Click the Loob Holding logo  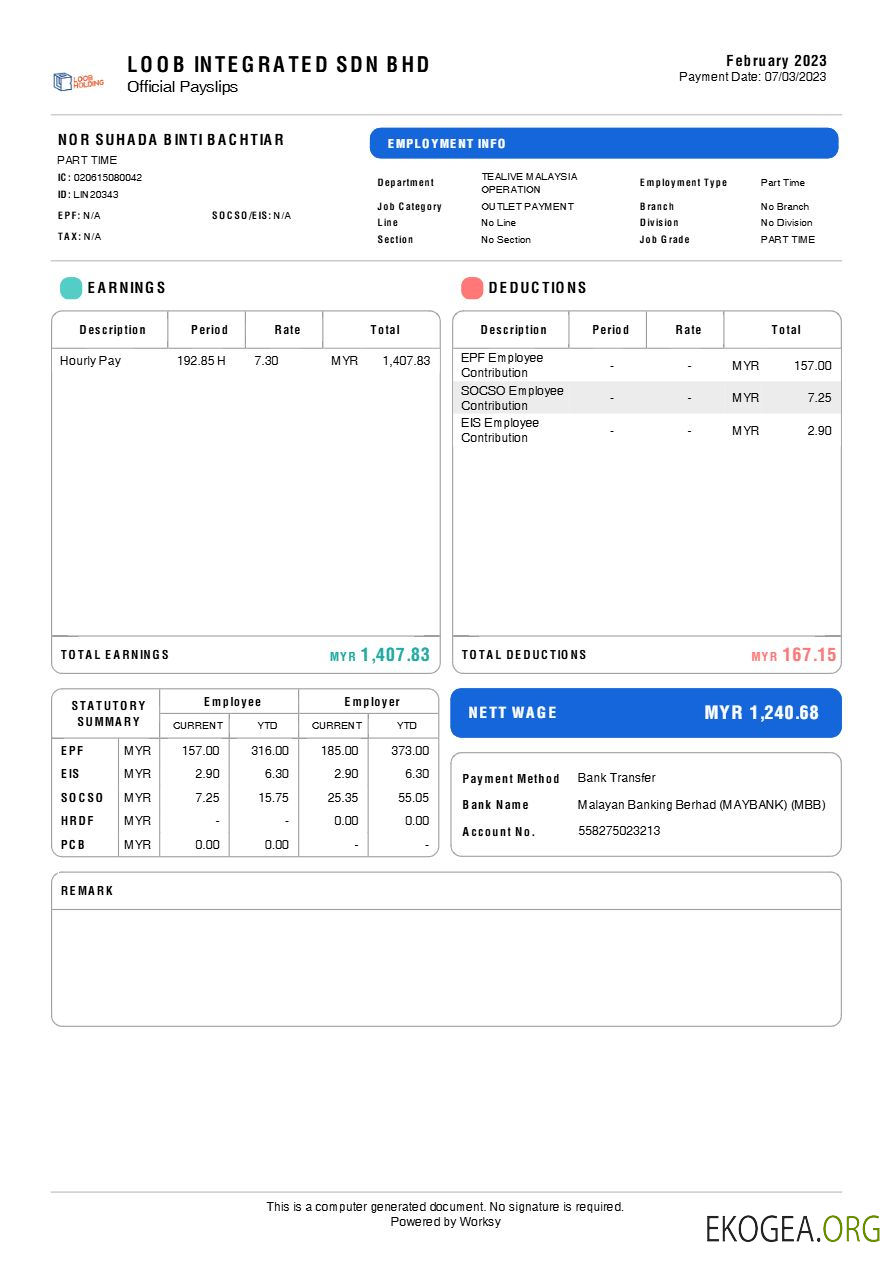(x=78, y=81)
